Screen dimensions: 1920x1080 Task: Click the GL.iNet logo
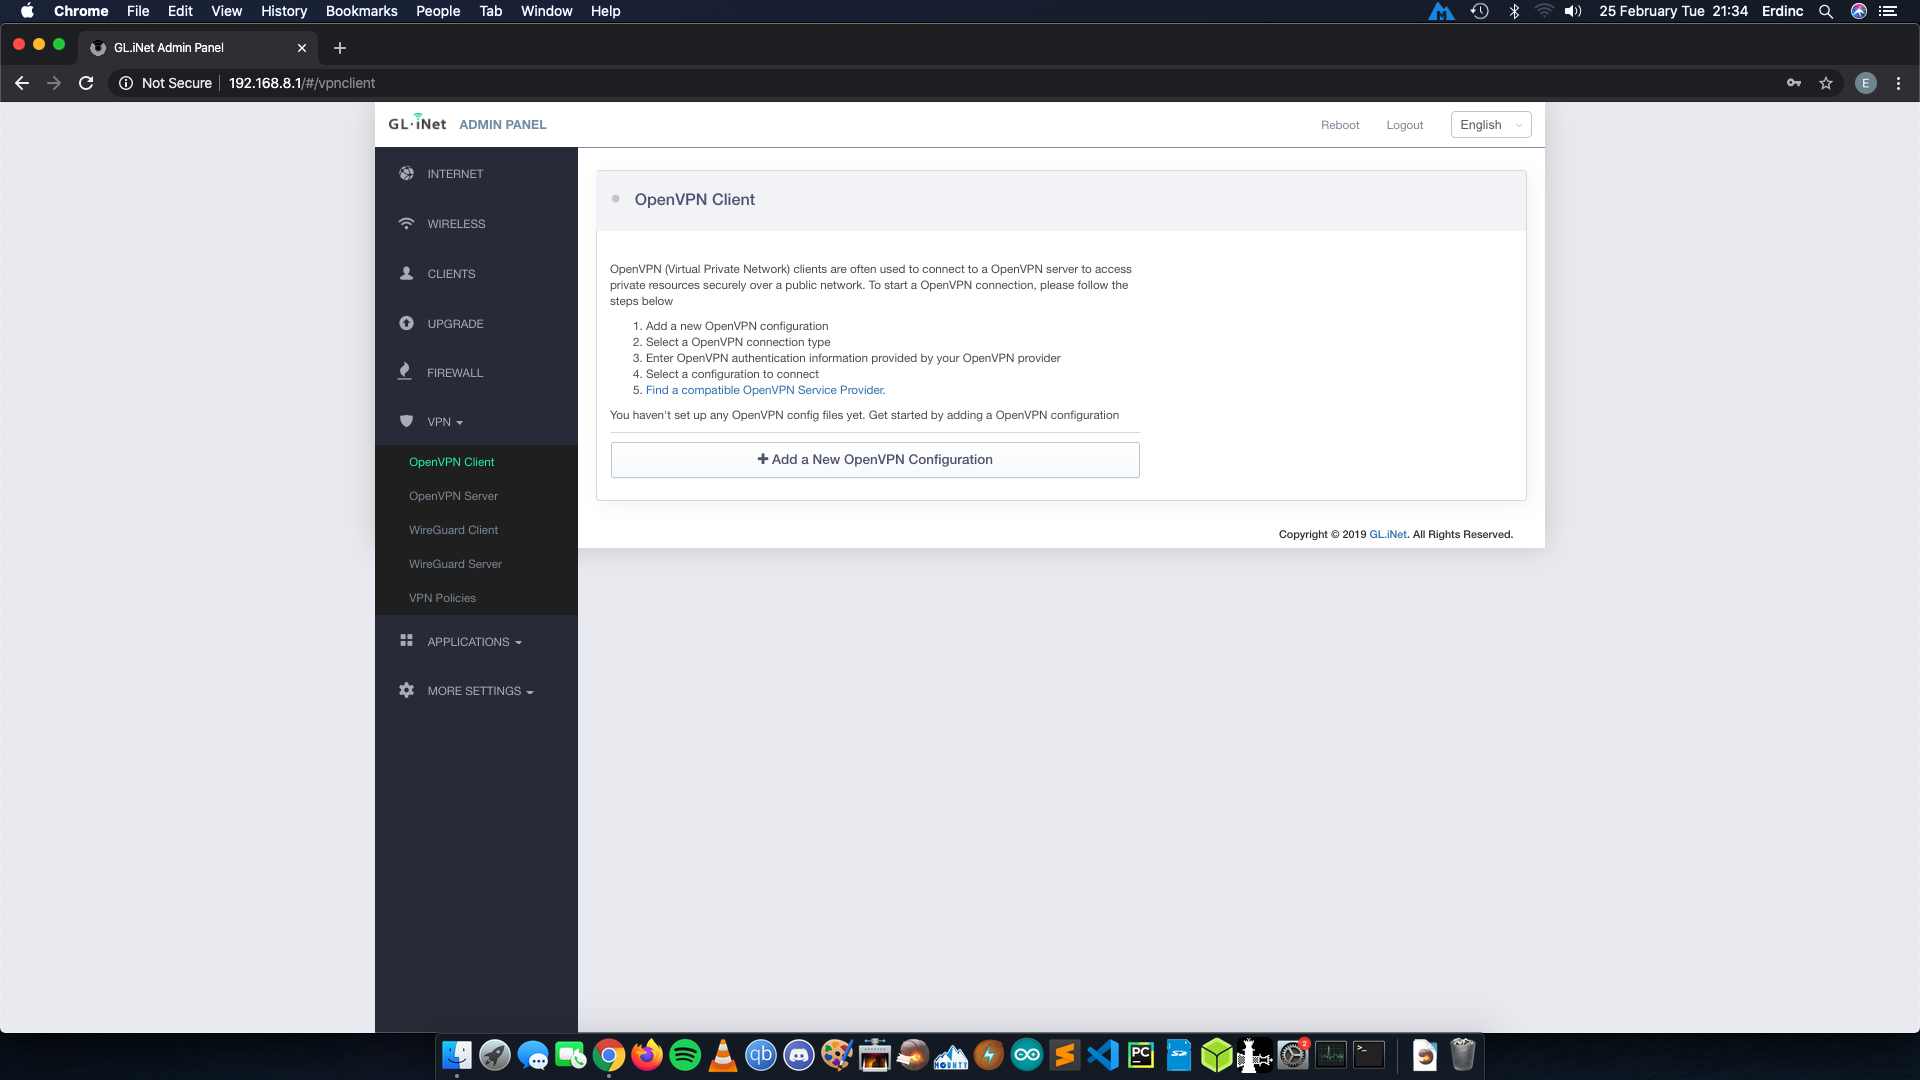tap(417, 123)
